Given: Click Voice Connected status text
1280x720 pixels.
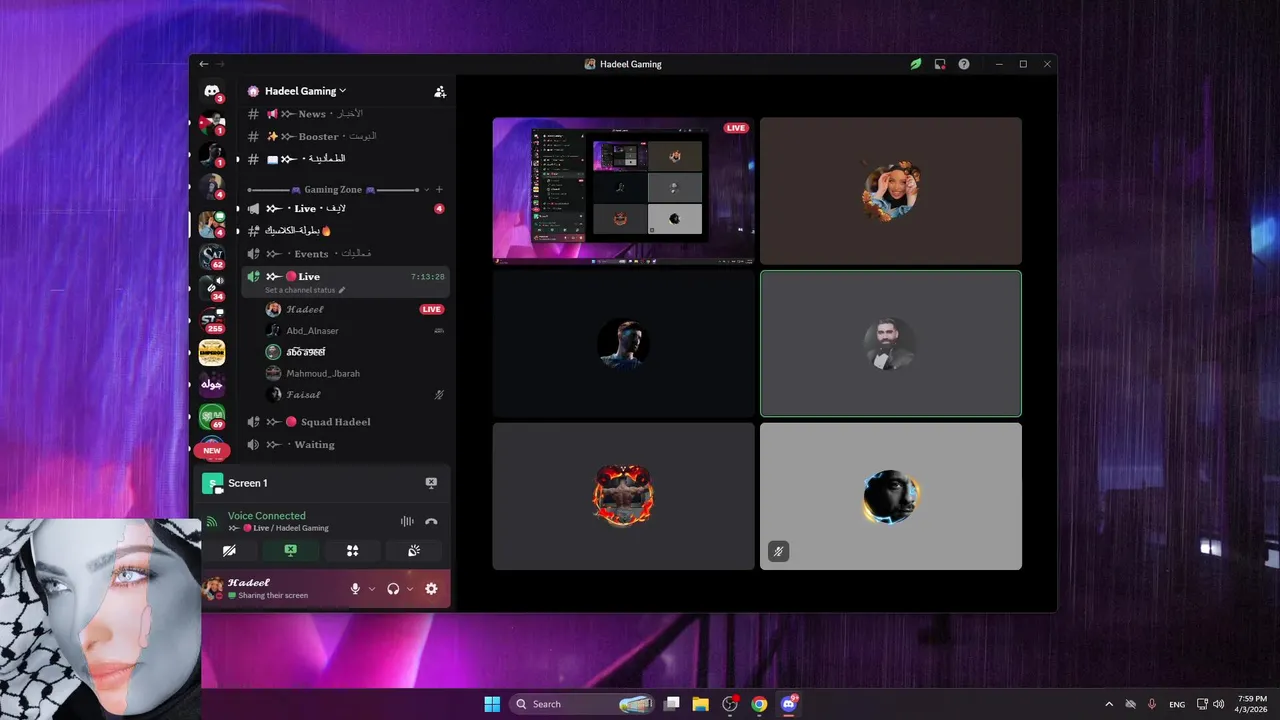Looking at the screenshot, I should click(267, 516).
